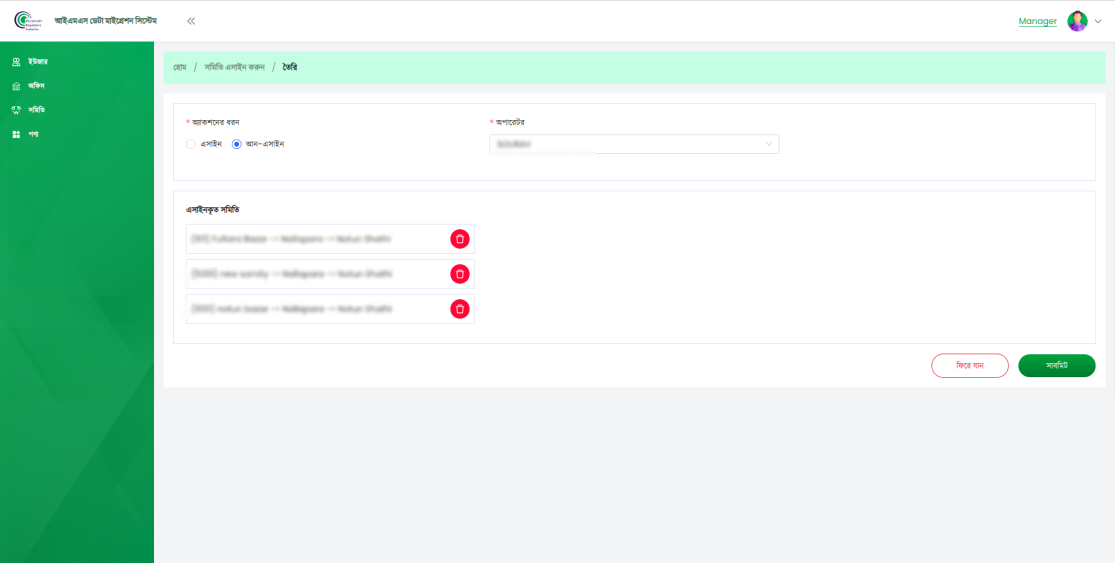Click the organization logo in the header
This screenshot has width=1115, height=563.
pyautogui.click(x=28, y=21)
